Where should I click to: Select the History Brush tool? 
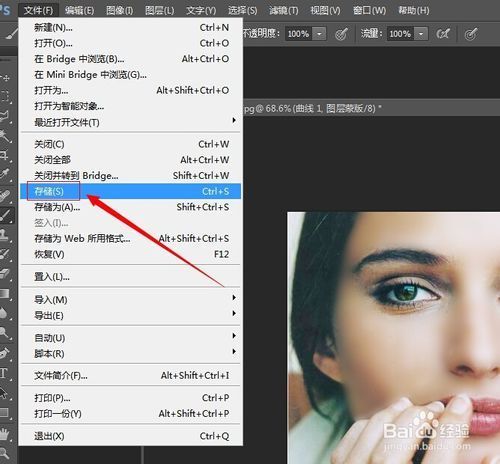6,254
